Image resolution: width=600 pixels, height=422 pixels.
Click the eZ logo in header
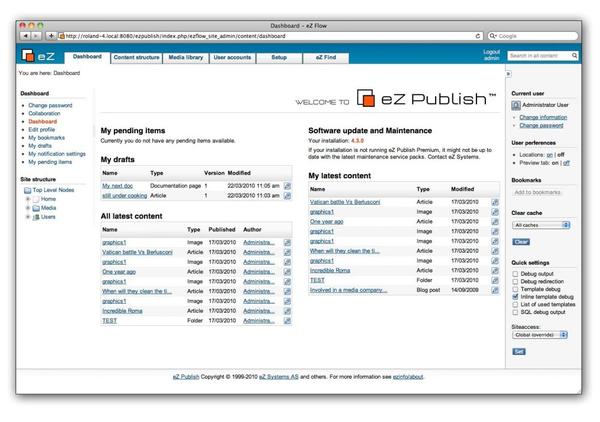click(x=38, y=56)
